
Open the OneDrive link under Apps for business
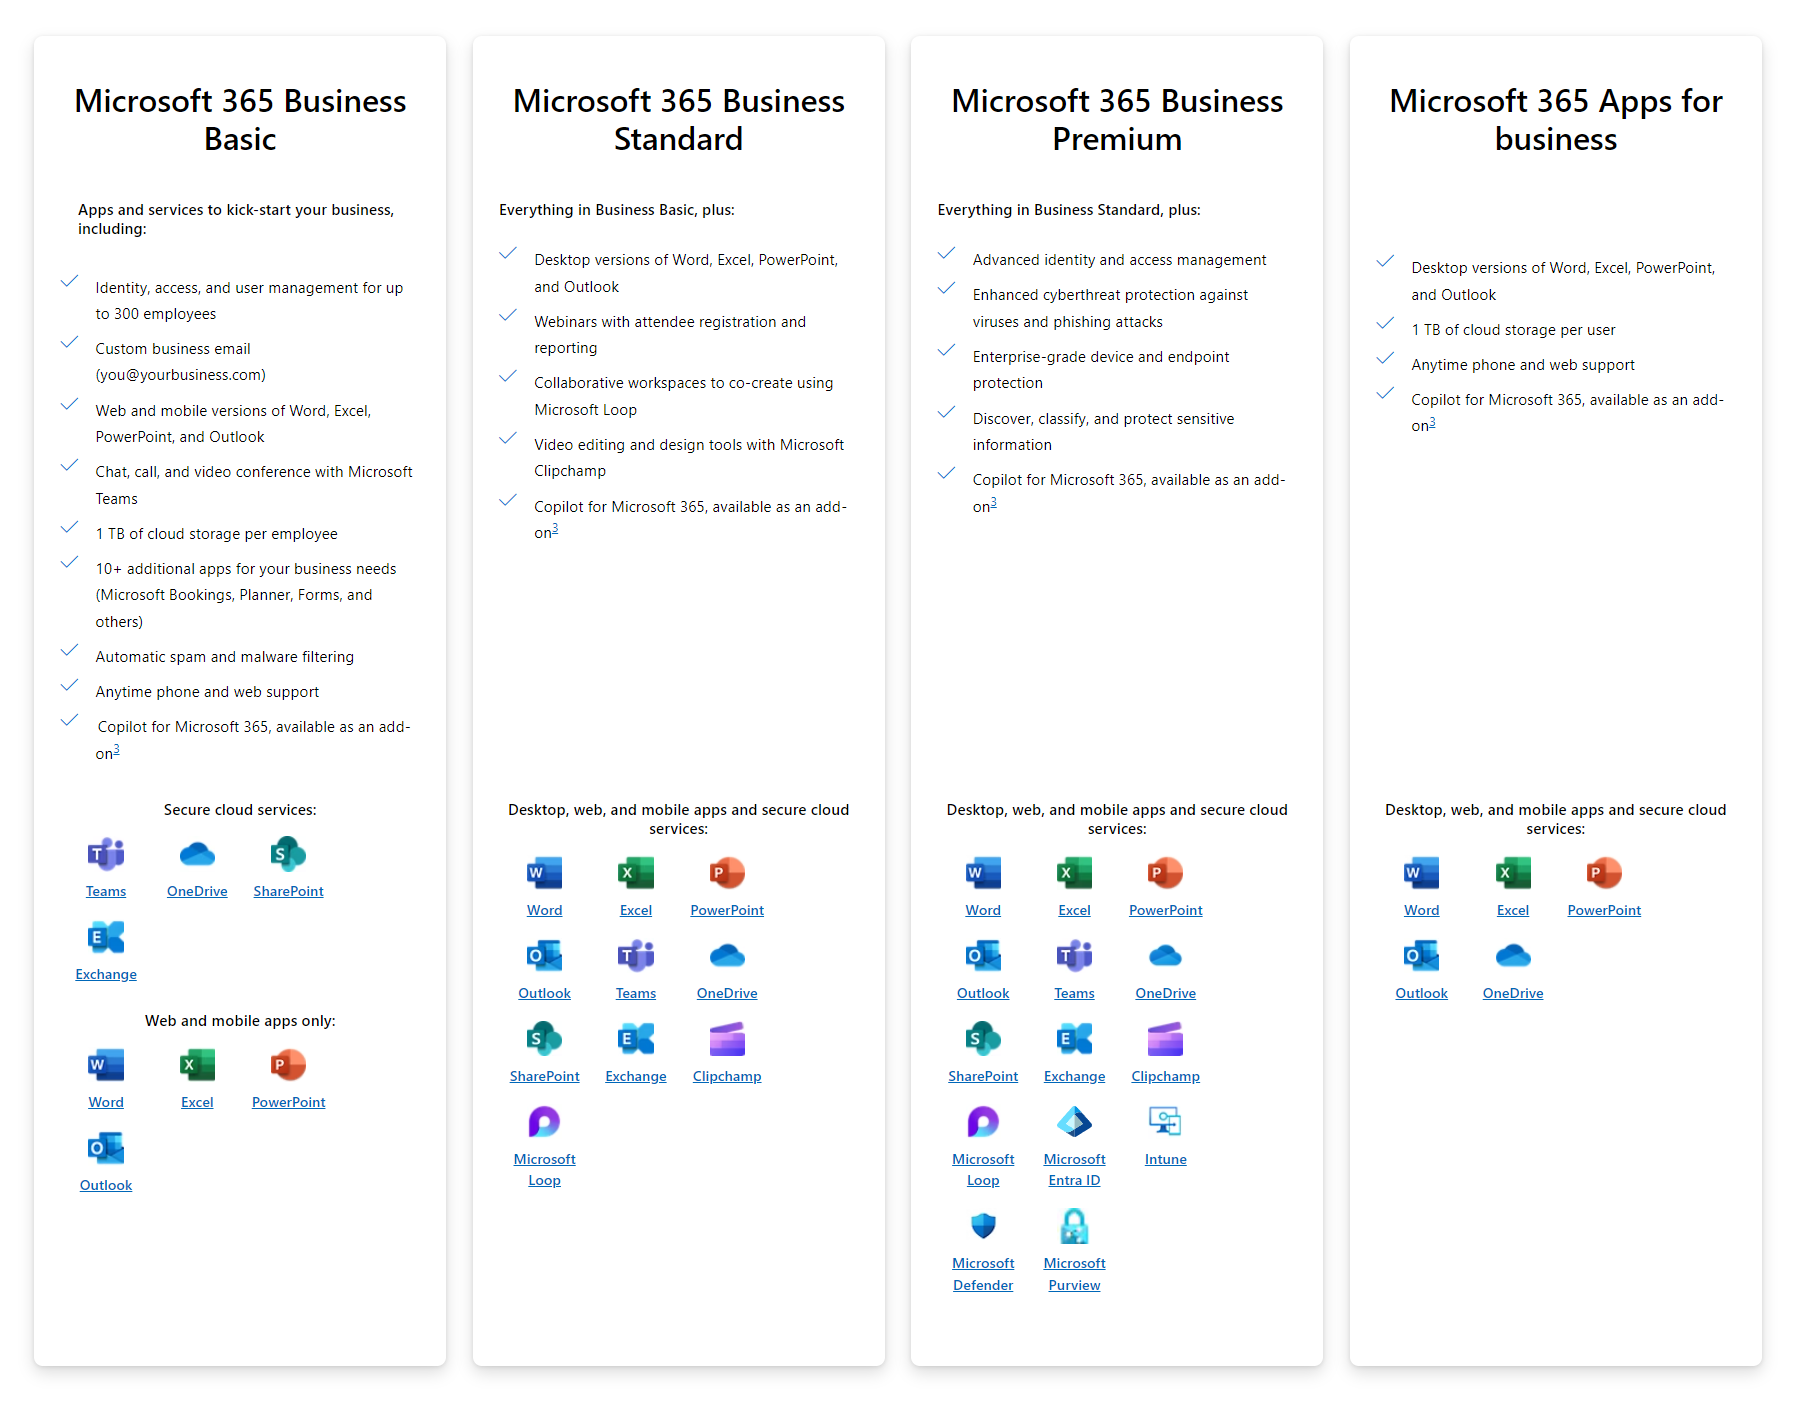(1512, 993)
